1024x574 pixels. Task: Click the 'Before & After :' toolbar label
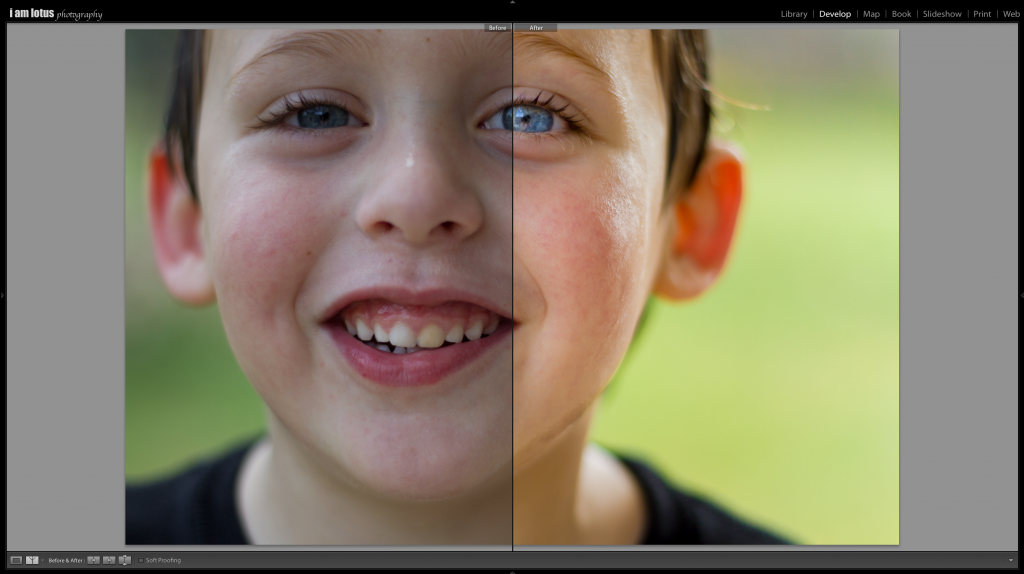[x=66, y=560]
